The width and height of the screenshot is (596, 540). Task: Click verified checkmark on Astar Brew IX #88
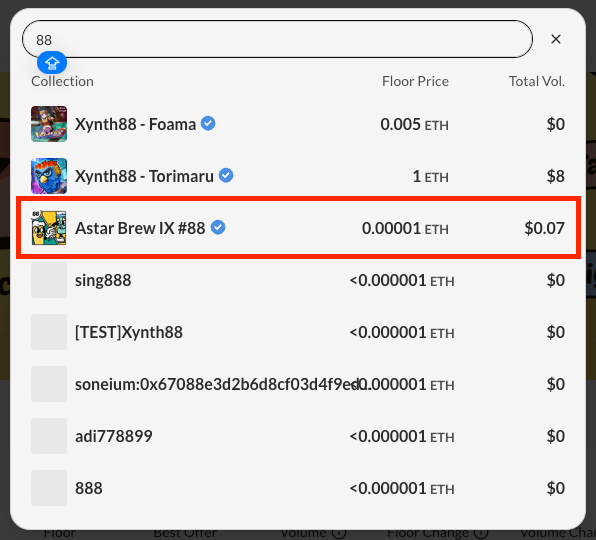point(218,227)
